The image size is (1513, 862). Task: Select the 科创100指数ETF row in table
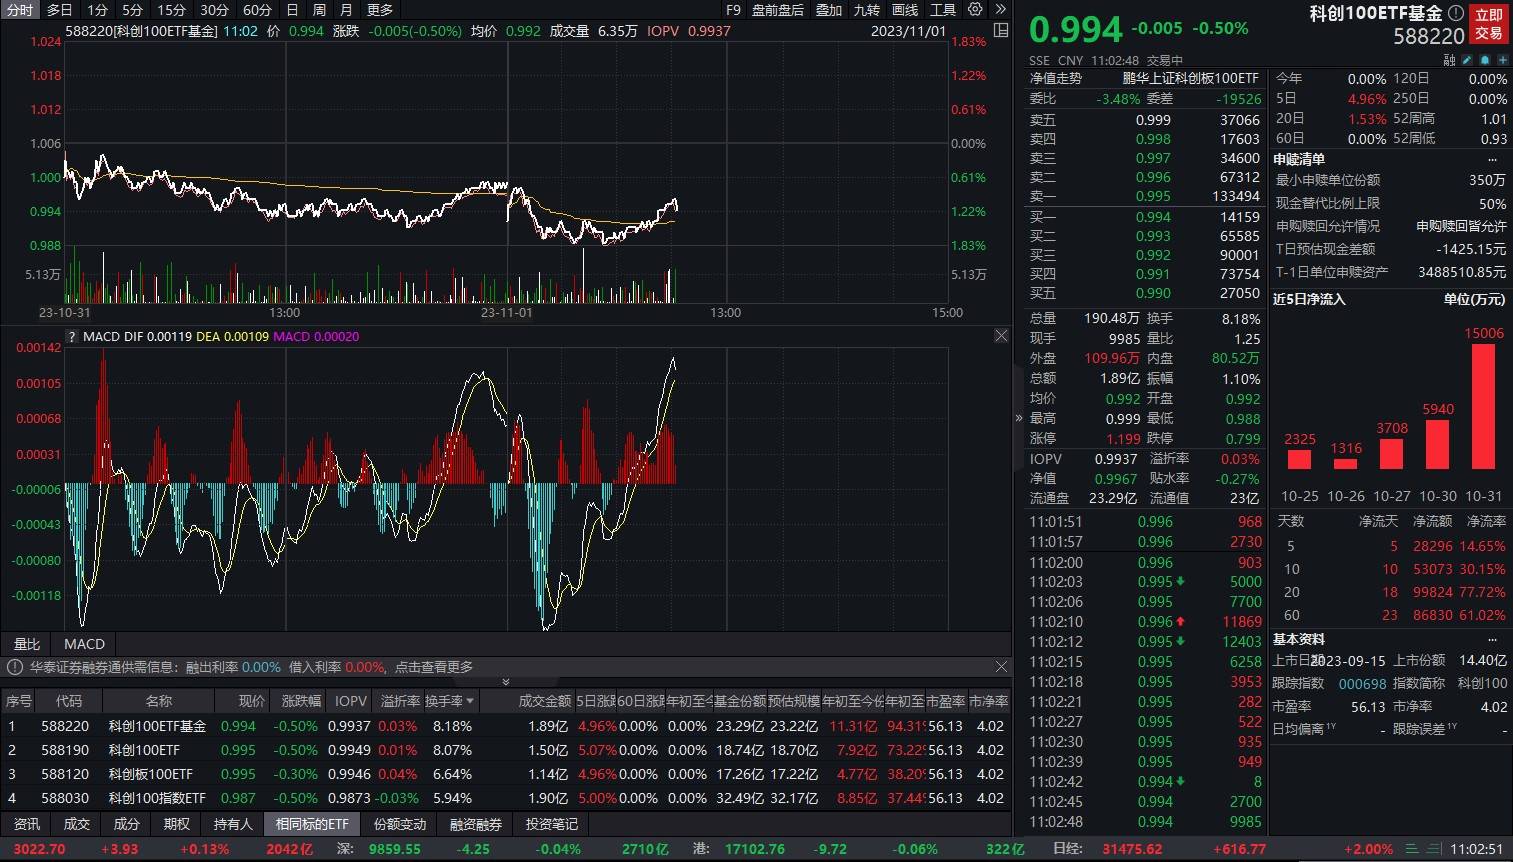point(157,798)
